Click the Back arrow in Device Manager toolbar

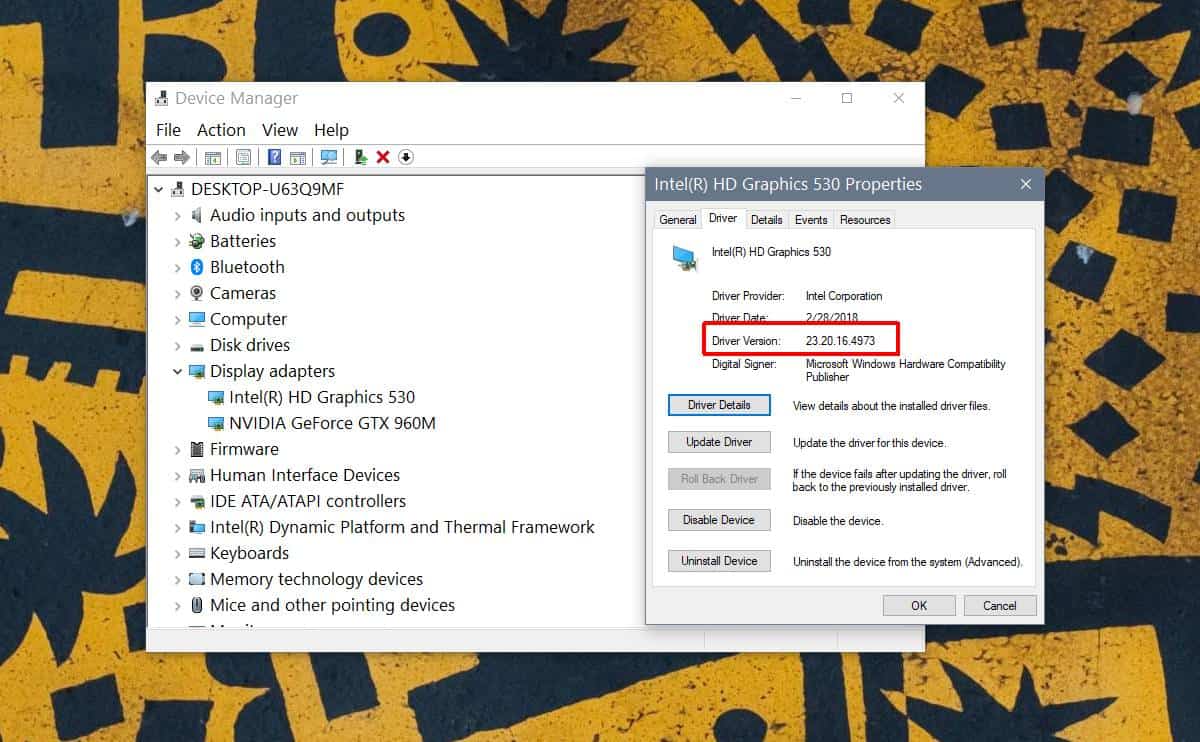tap(158, 157)
